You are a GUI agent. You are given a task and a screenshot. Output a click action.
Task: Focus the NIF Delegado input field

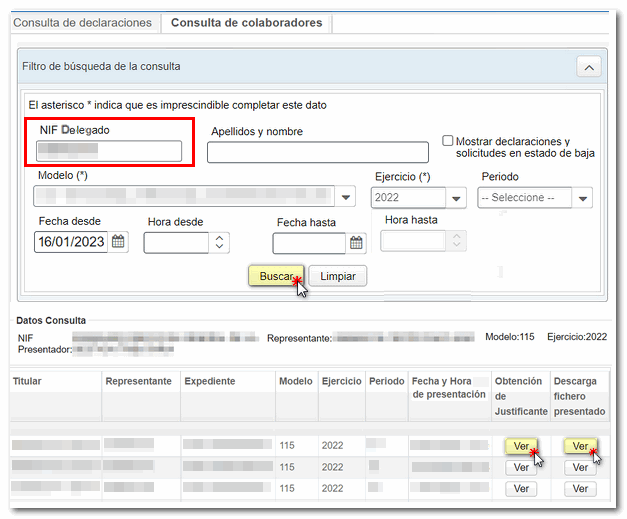point(108,151)
